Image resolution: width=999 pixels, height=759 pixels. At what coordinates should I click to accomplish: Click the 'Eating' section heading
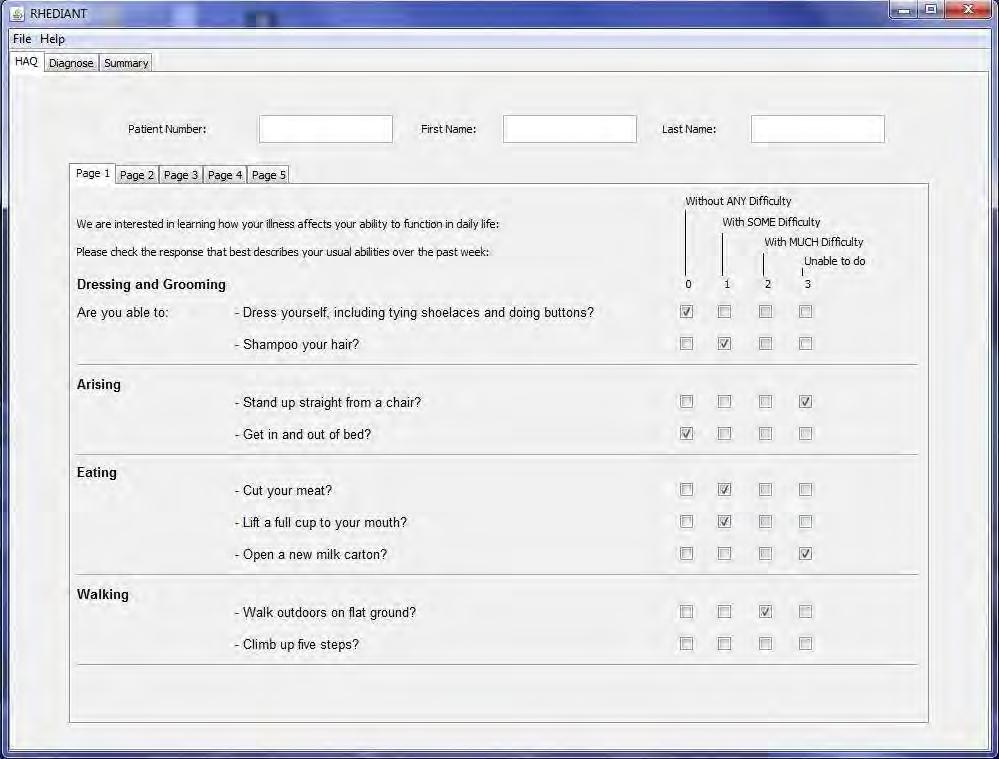tap(97, 472)
